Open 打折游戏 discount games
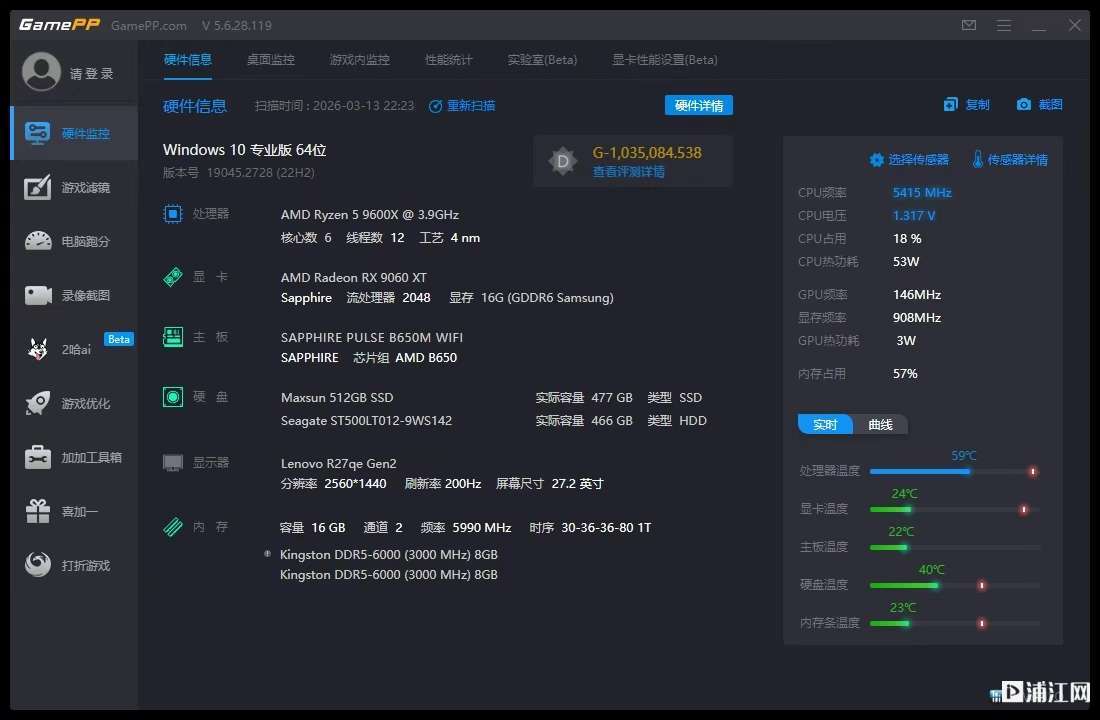The height and width of the screenshot is (720, 1100). pos(74,565)
